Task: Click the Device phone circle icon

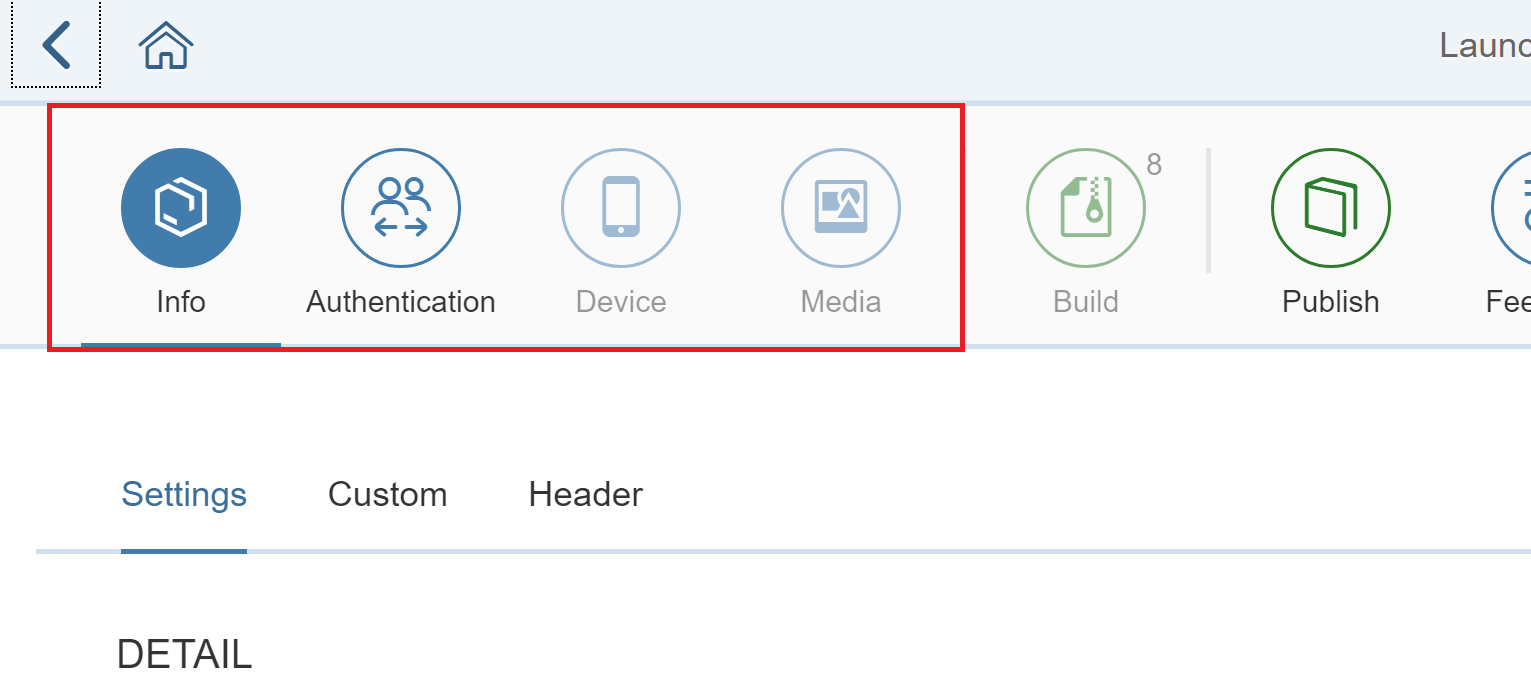Action: click(621, 208)
